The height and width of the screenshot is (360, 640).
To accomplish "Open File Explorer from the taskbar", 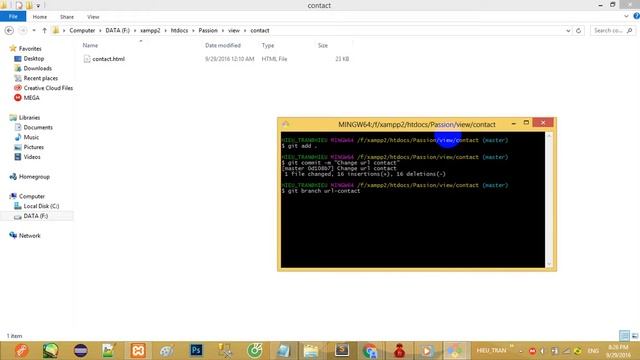I will (x=311, y=351).
